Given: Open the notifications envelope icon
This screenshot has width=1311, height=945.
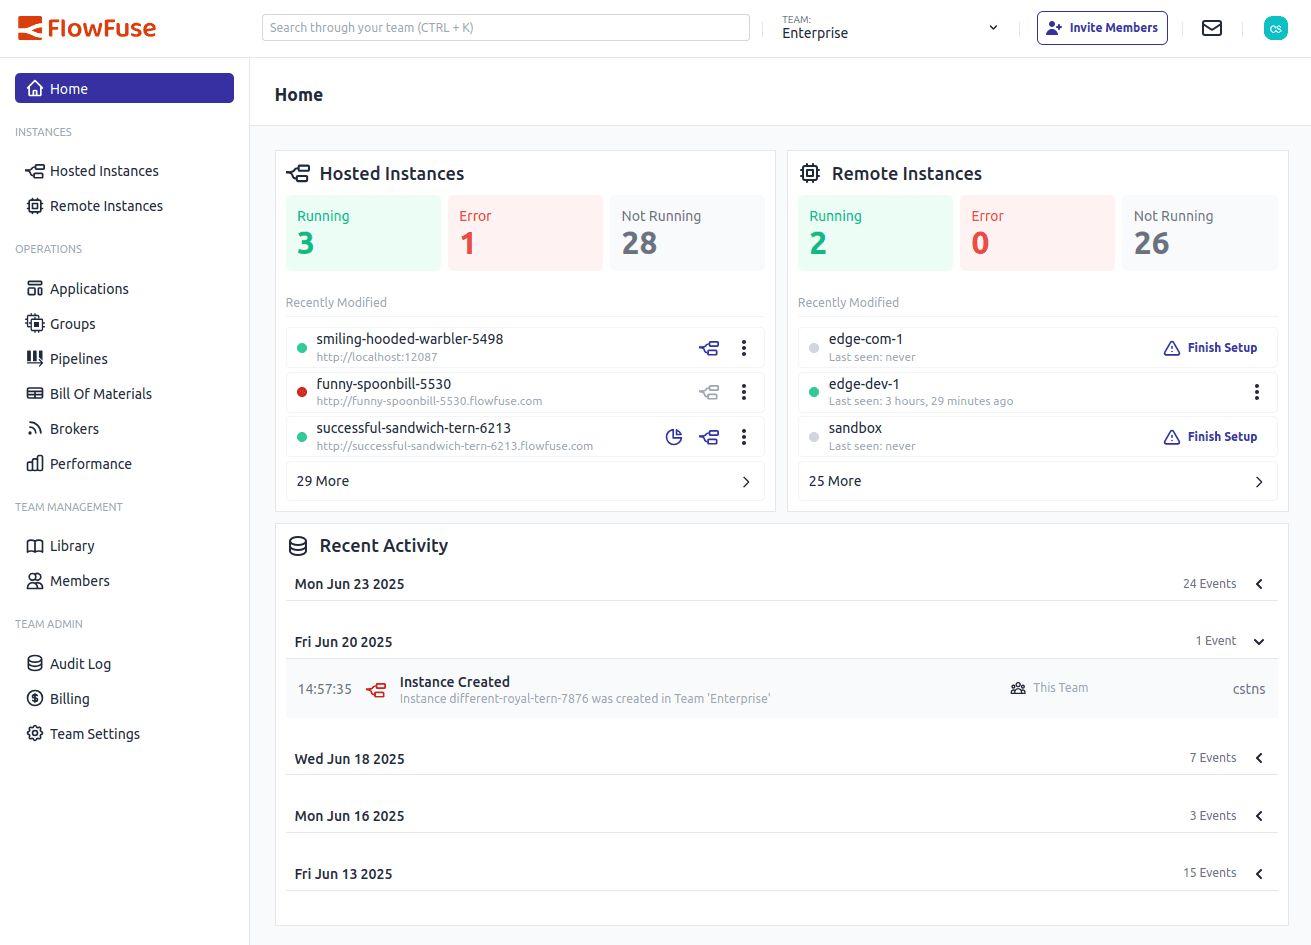Looking at the screenshot, I should click(x=1211, y=28).
